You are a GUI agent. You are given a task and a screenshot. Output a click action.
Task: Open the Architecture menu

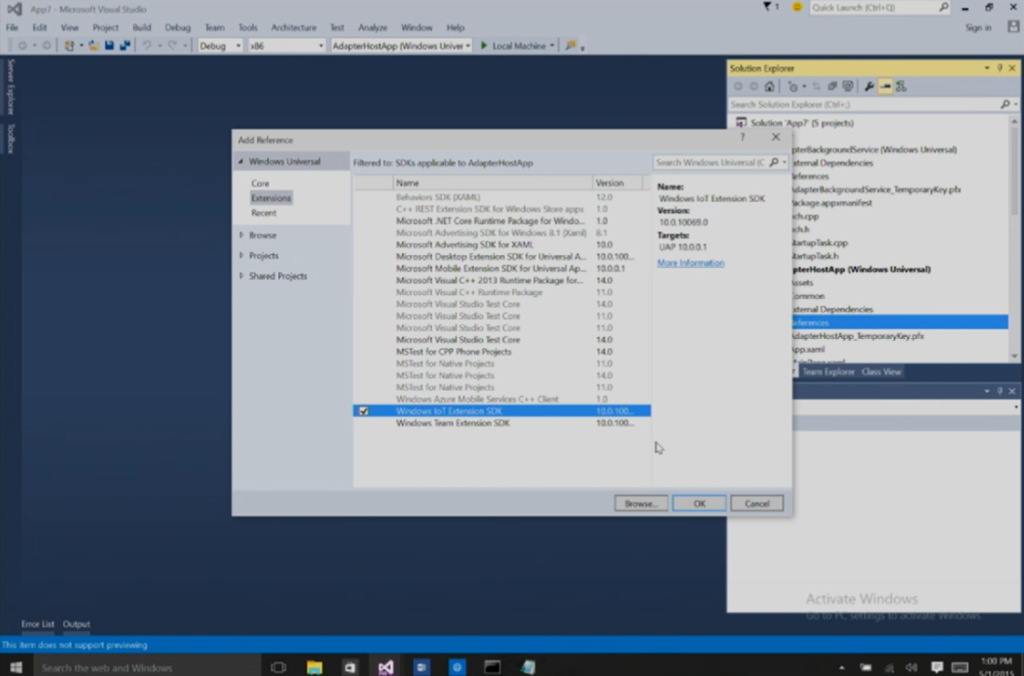[x=293, y=27]
